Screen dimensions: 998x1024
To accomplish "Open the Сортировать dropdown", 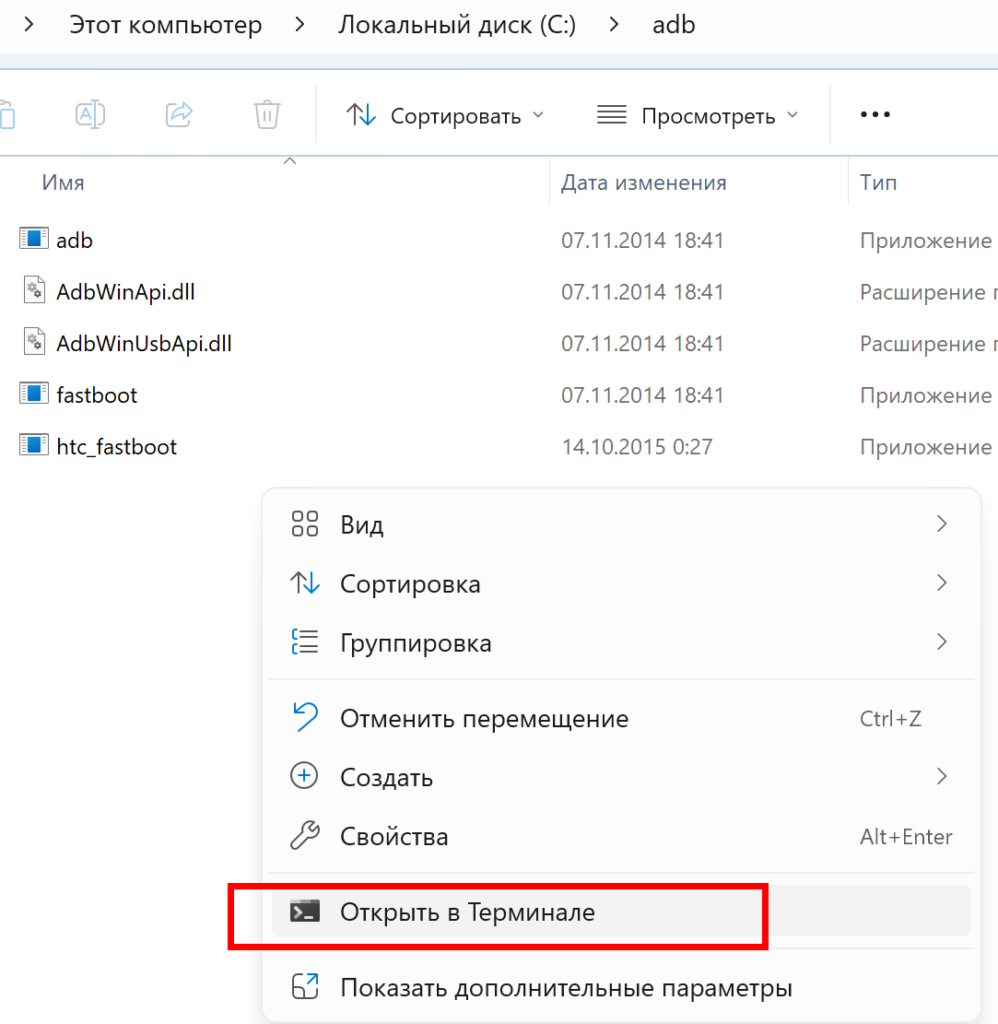I will click(445, 116).
